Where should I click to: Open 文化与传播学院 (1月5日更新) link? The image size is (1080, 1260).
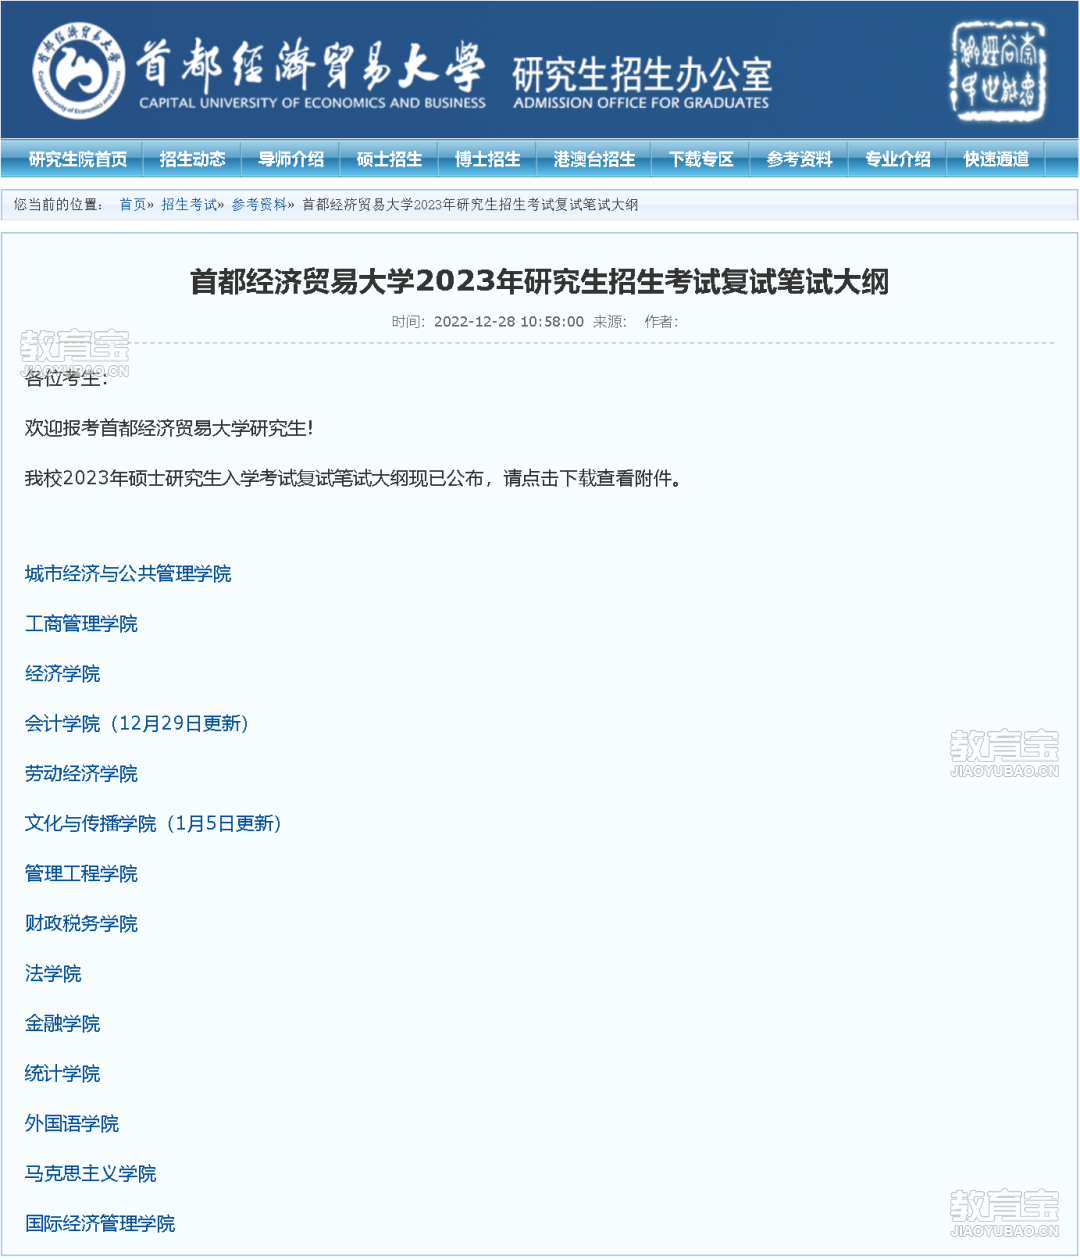[x=154, y=824]
